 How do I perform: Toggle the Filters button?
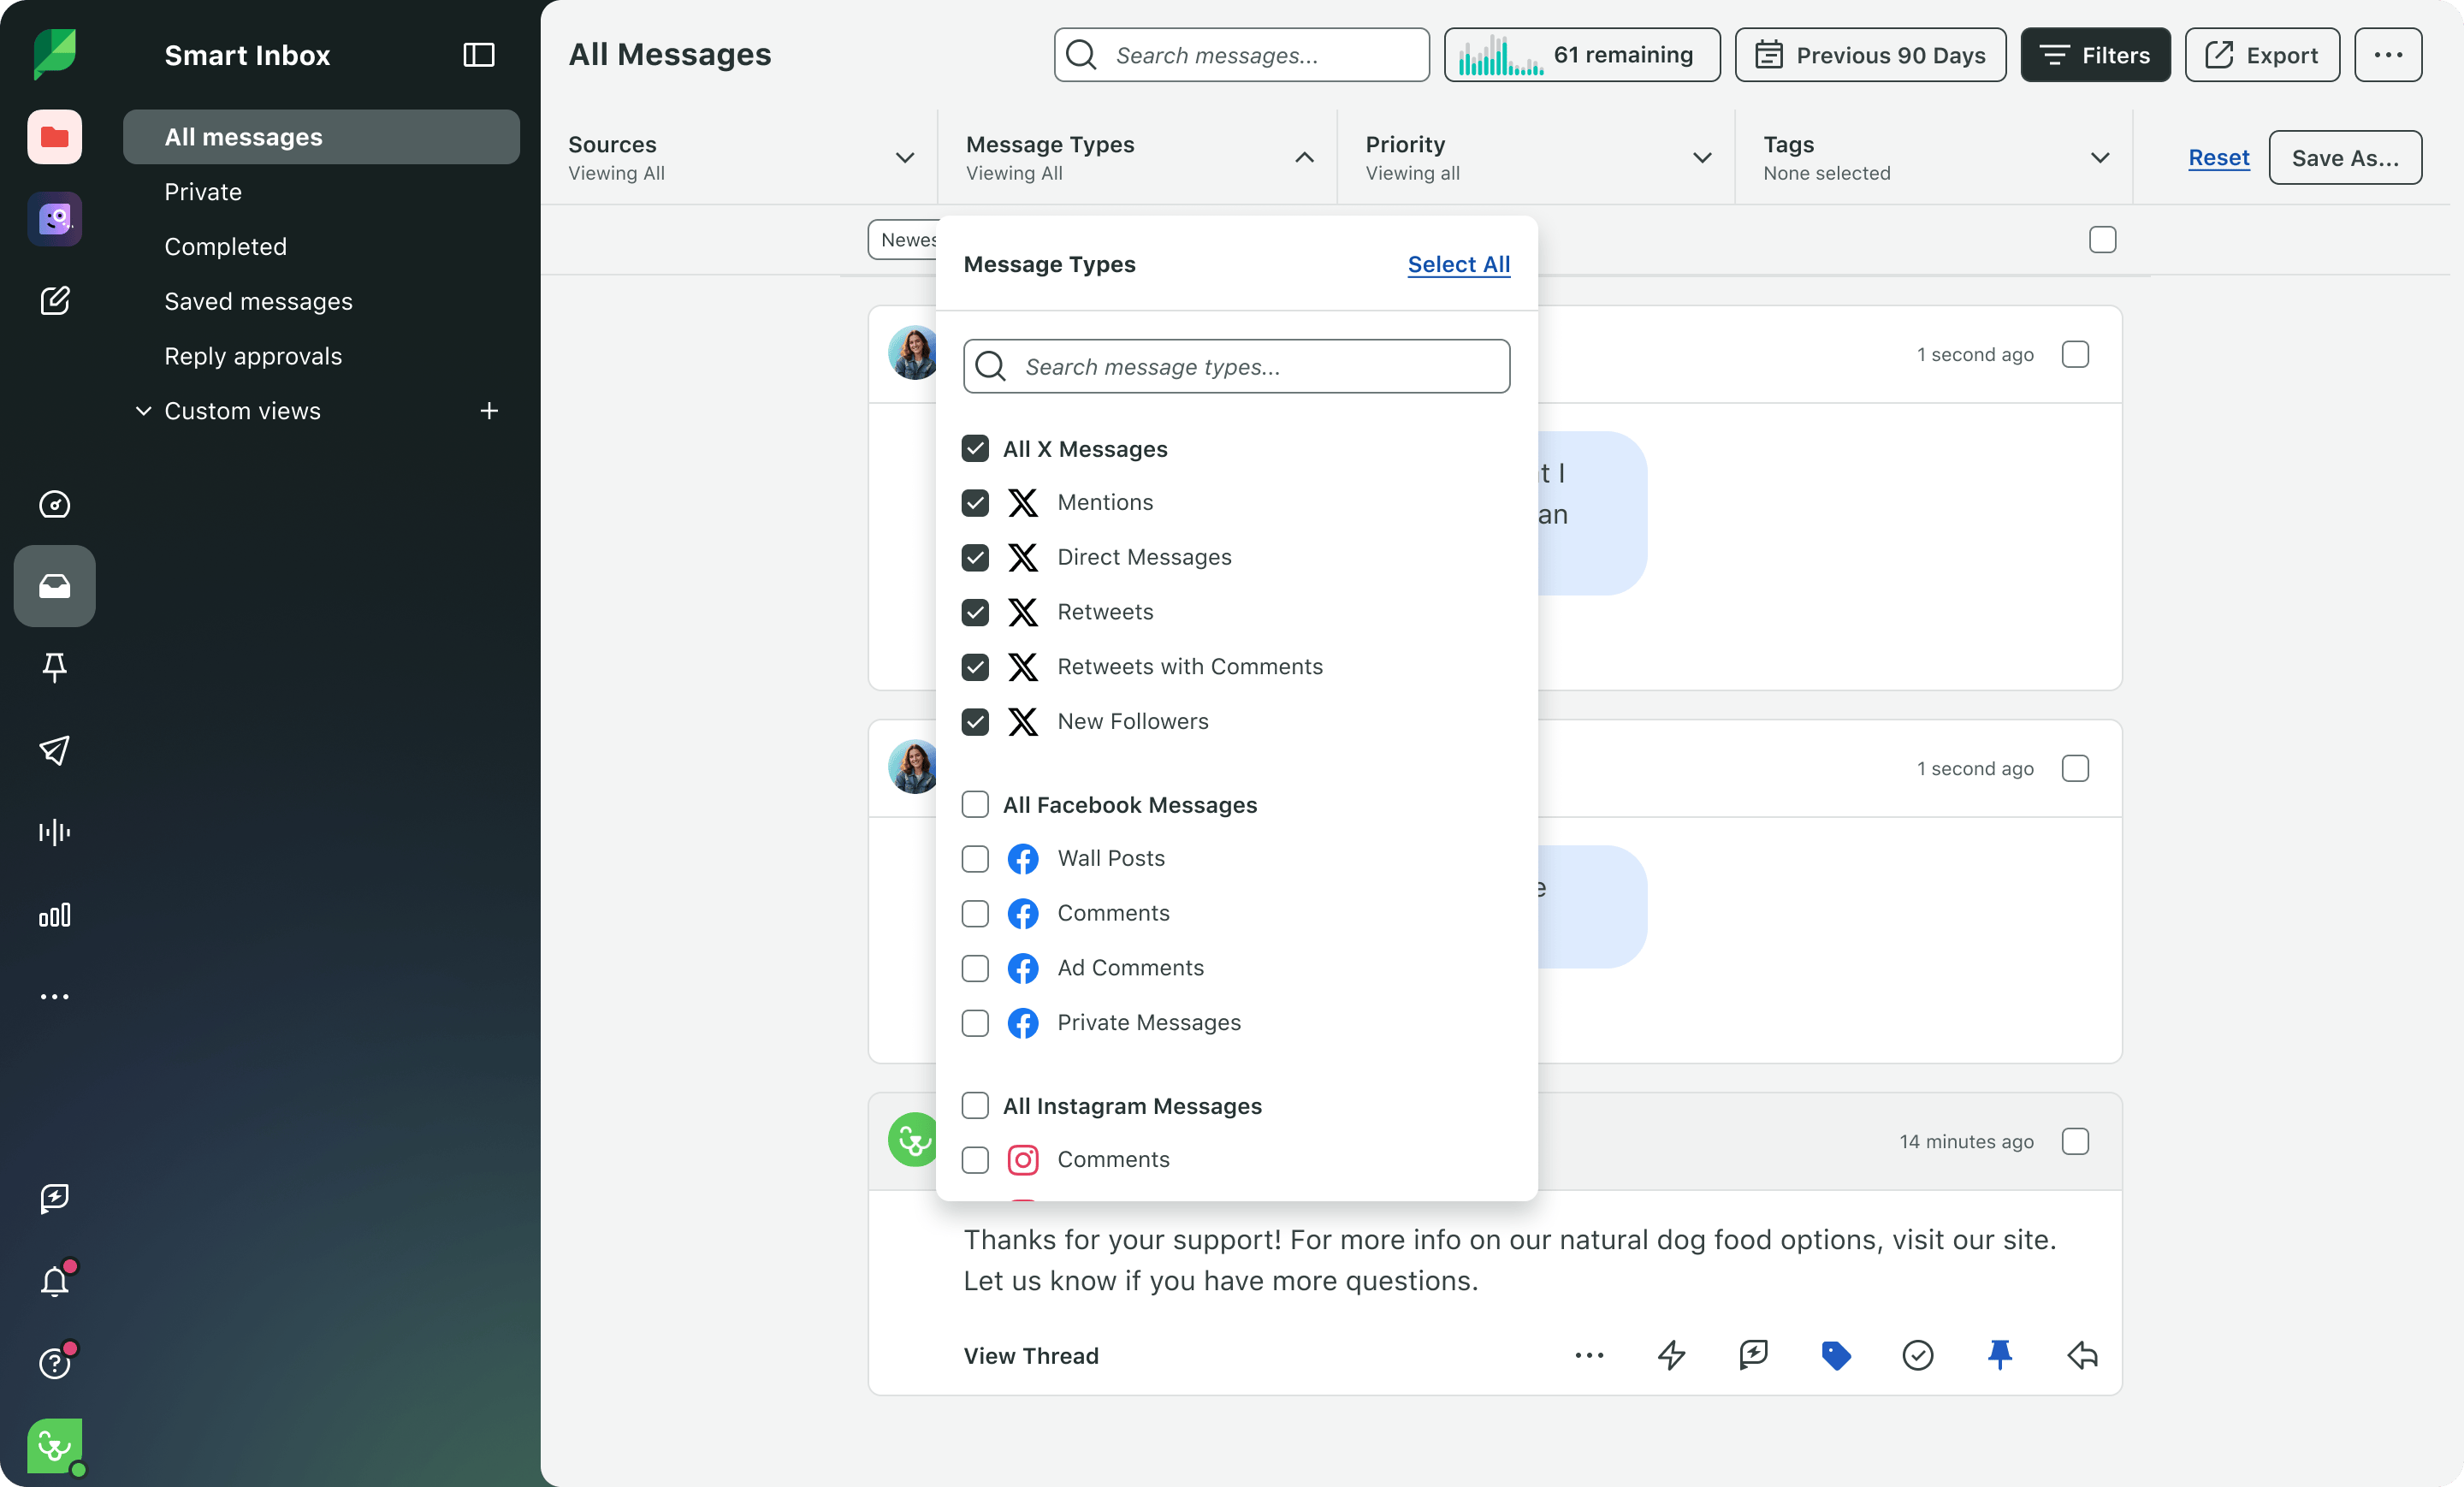pyautogui.click(x=2095, y=55)
